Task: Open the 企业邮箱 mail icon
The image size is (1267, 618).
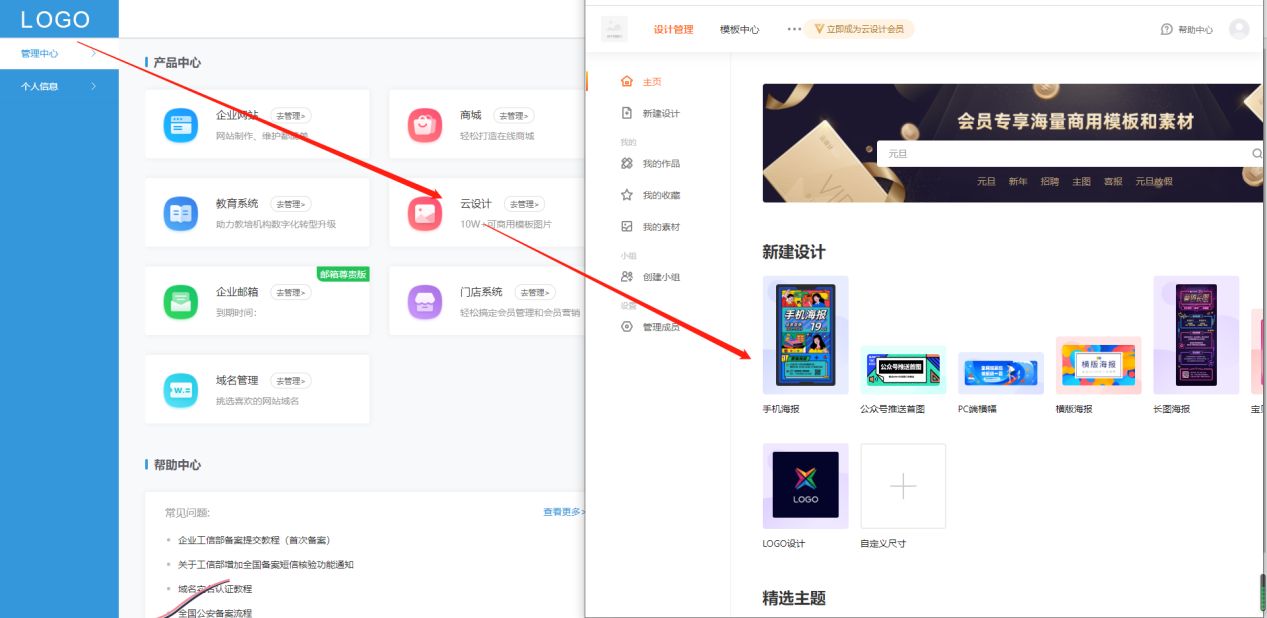Action: [181, 301]
